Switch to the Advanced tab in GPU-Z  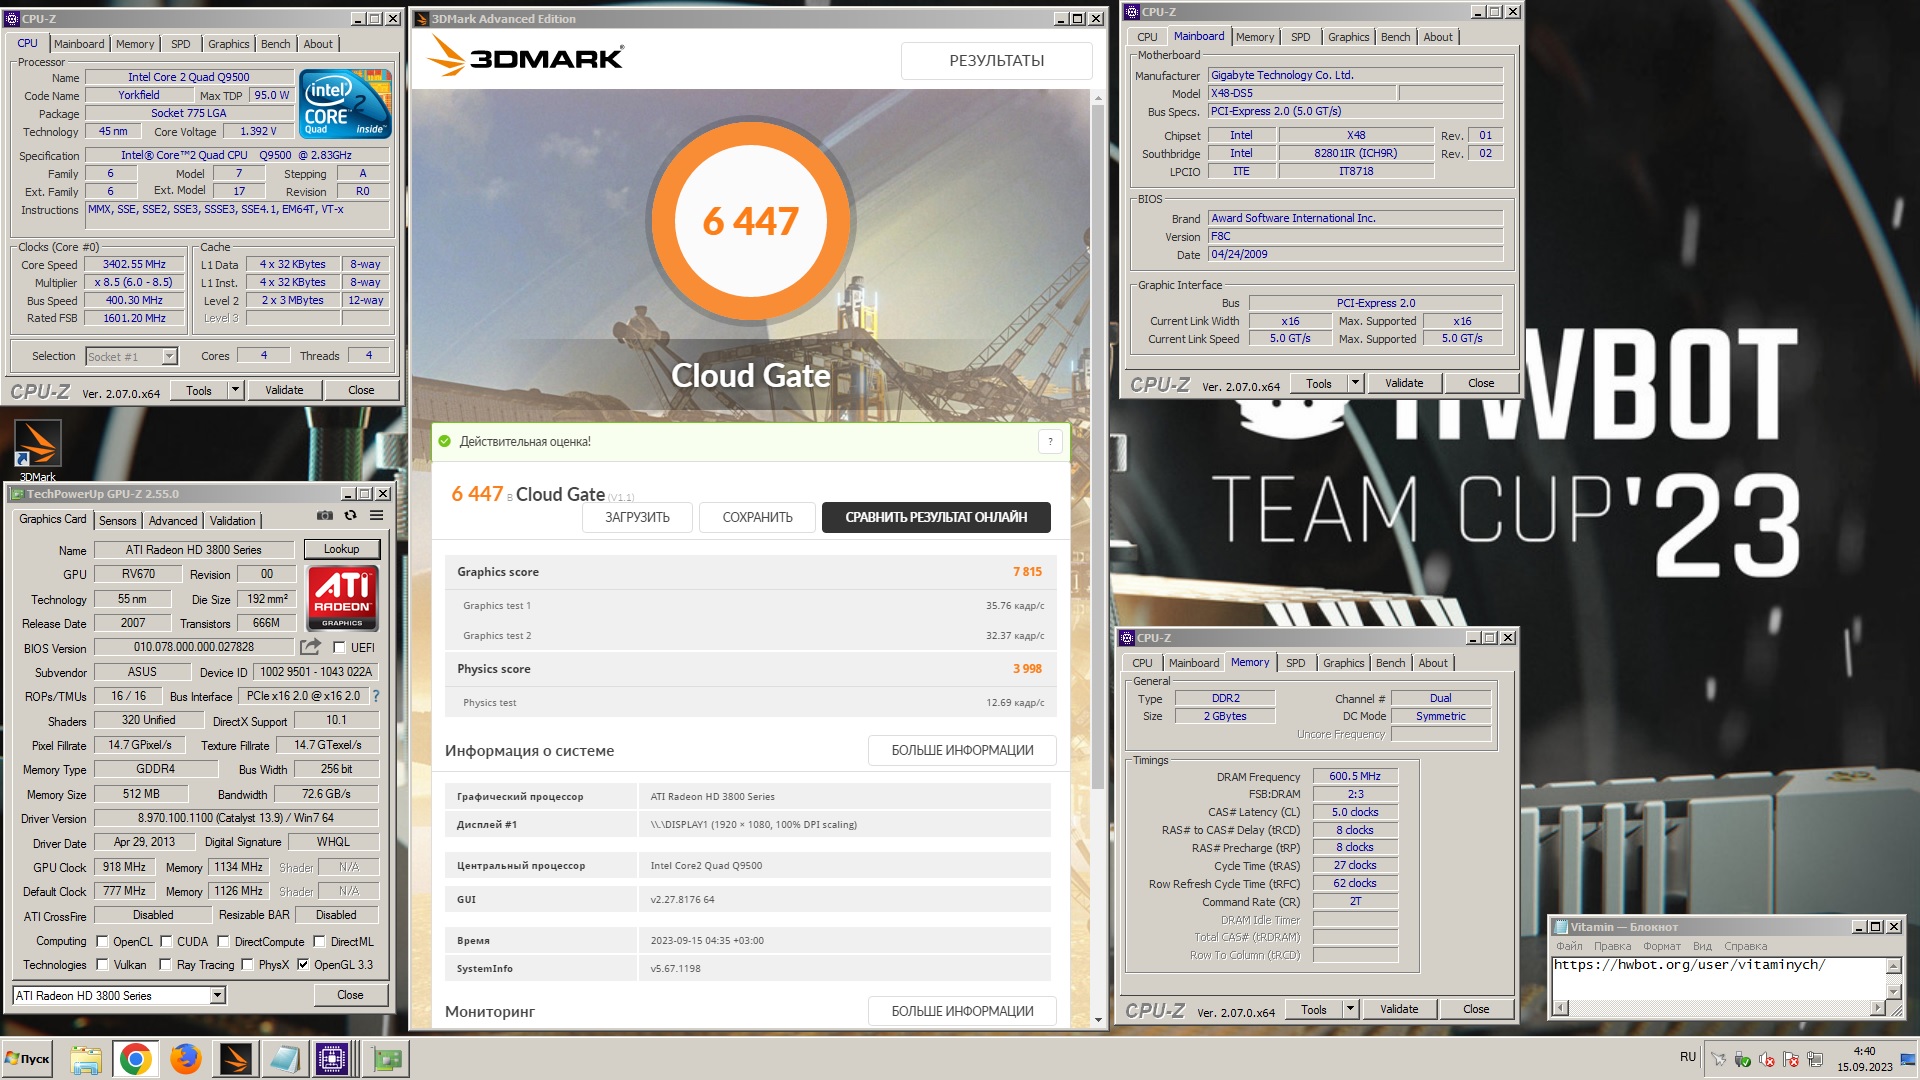point(173,521)
